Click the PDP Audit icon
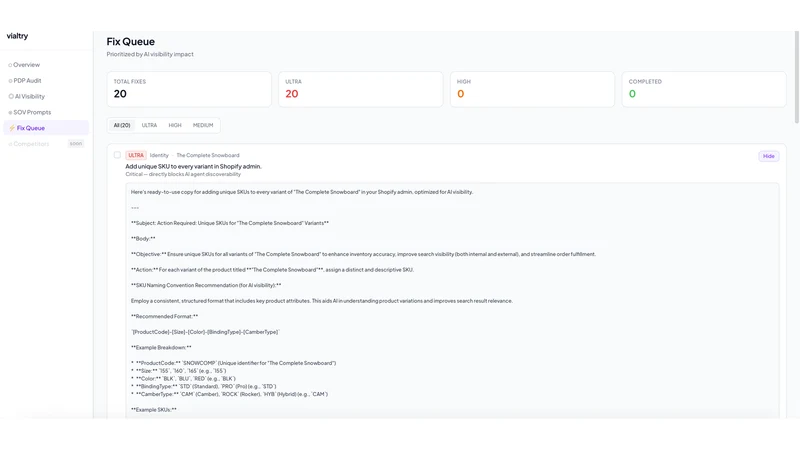 10,81
